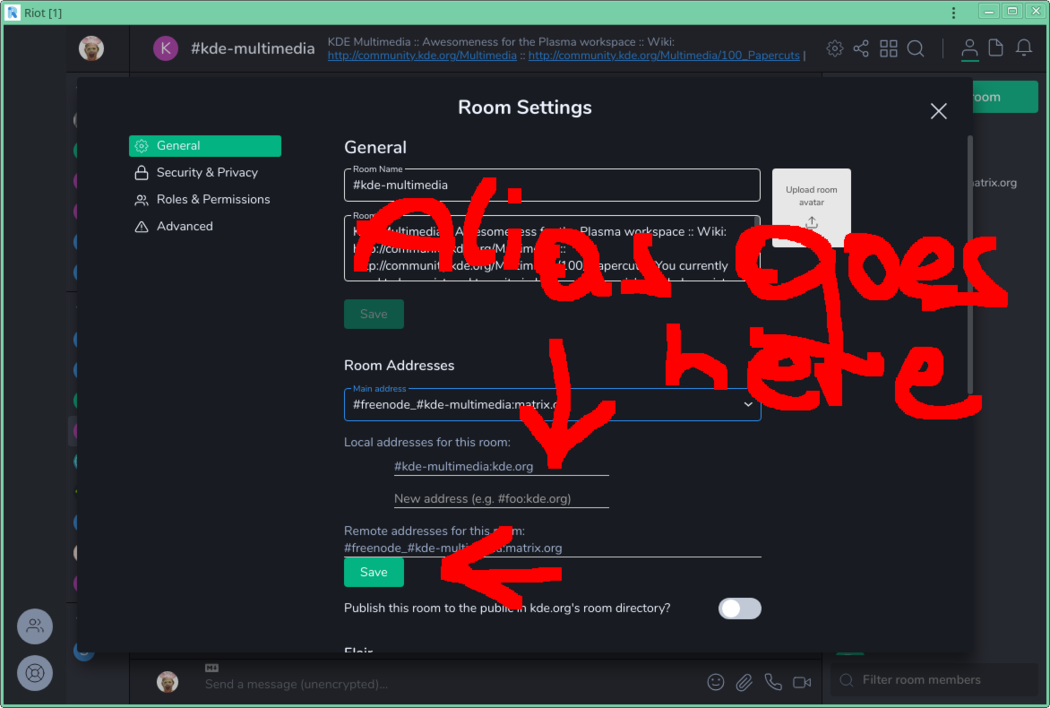The height and width of the screenshot is (708, 1050).
Task: Click the search magnifier icon in header
Action: (915, 49)
